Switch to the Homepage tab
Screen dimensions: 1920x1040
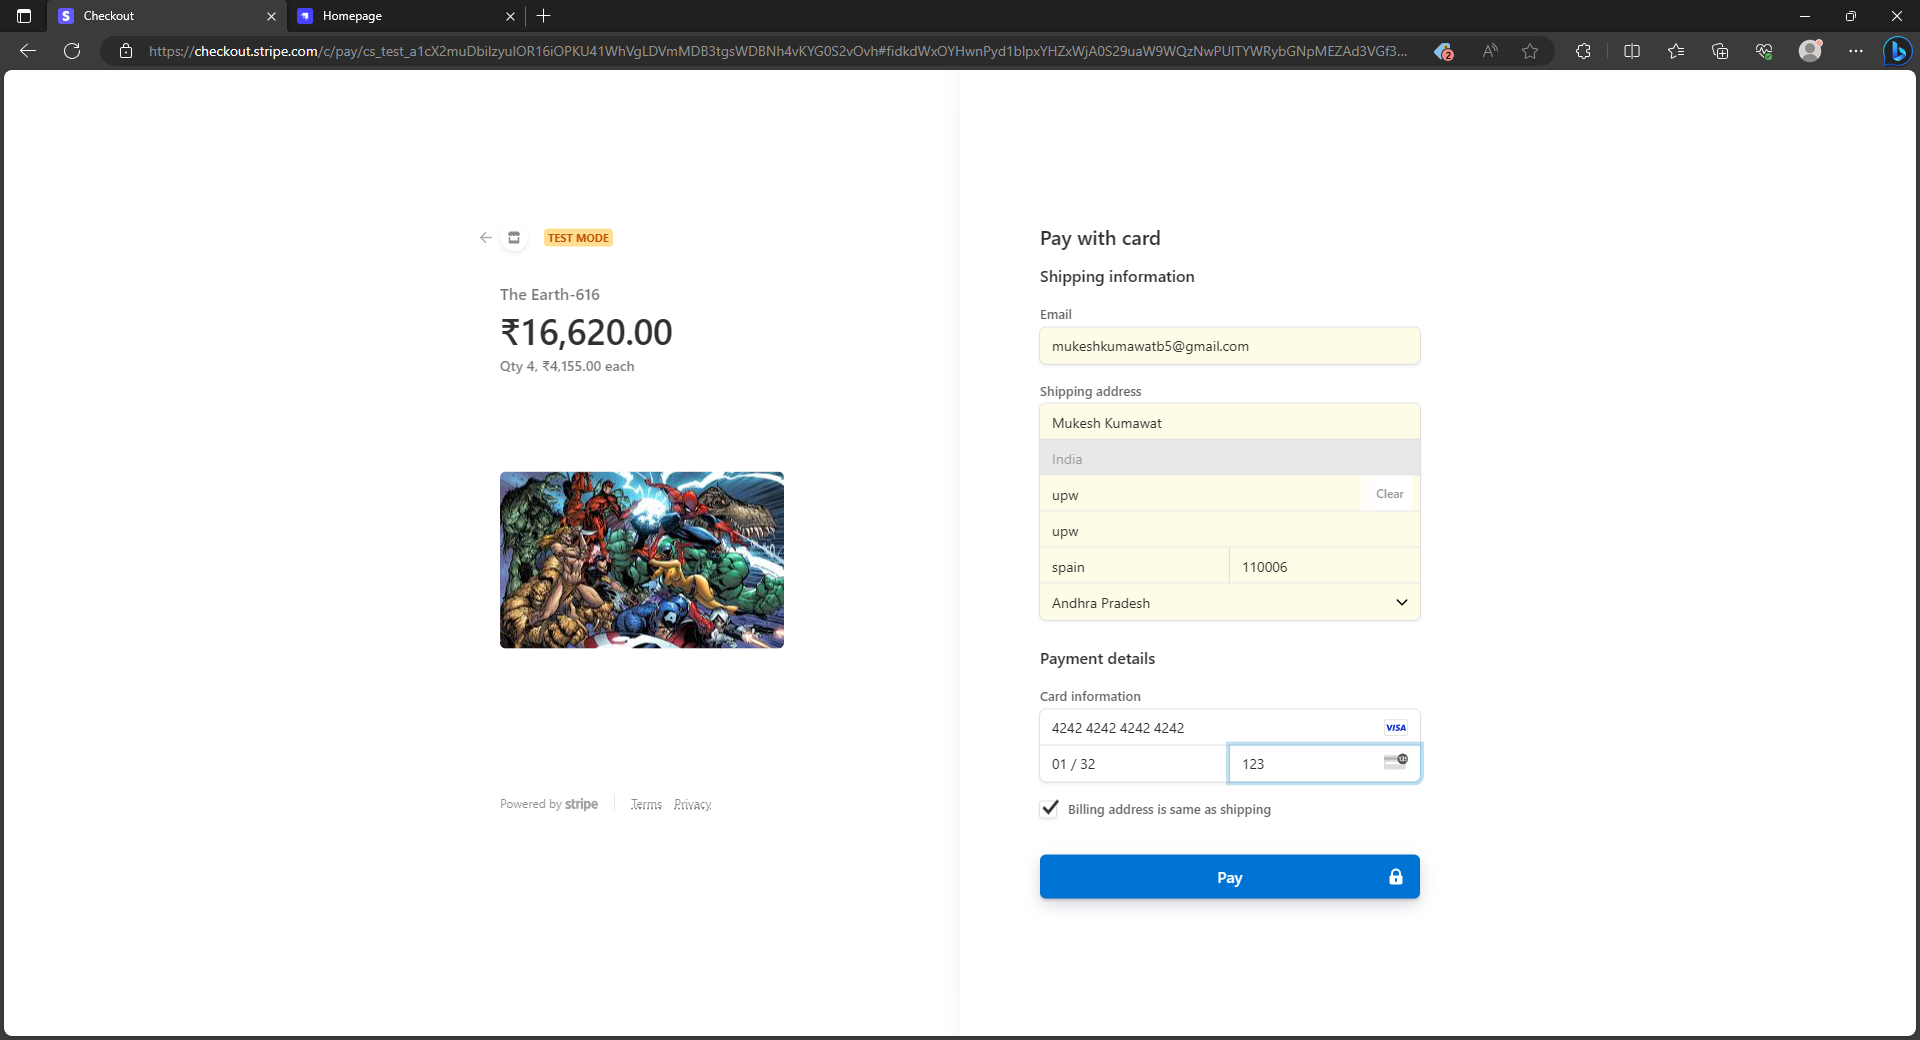pyautogui.click(x=390, y=16)
